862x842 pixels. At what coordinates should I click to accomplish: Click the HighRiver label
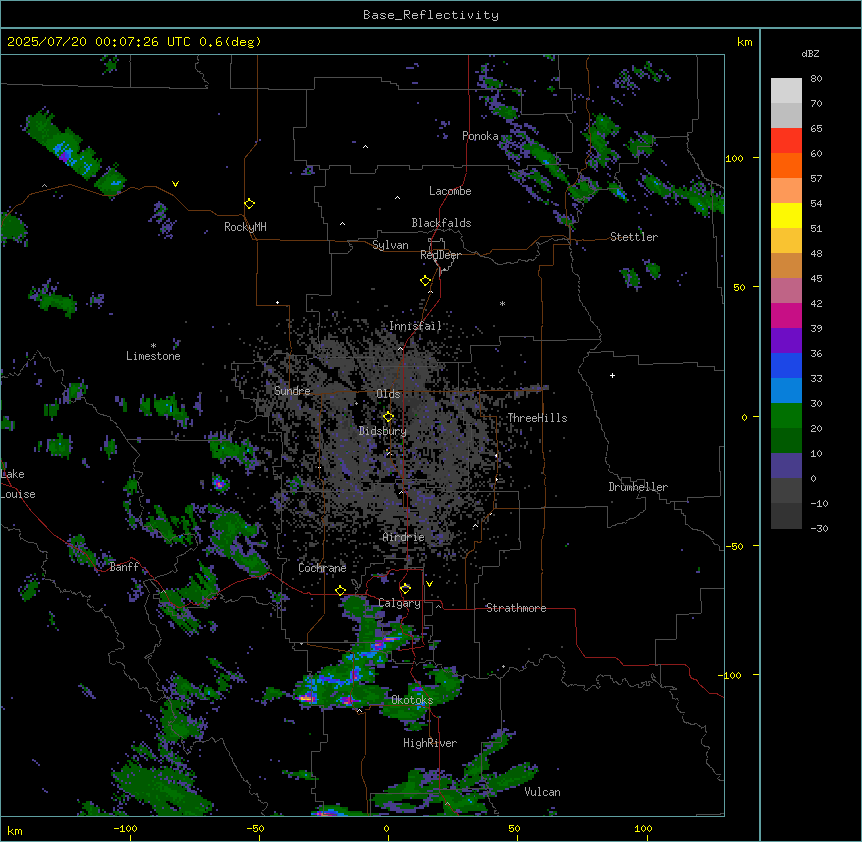[430, 743]
